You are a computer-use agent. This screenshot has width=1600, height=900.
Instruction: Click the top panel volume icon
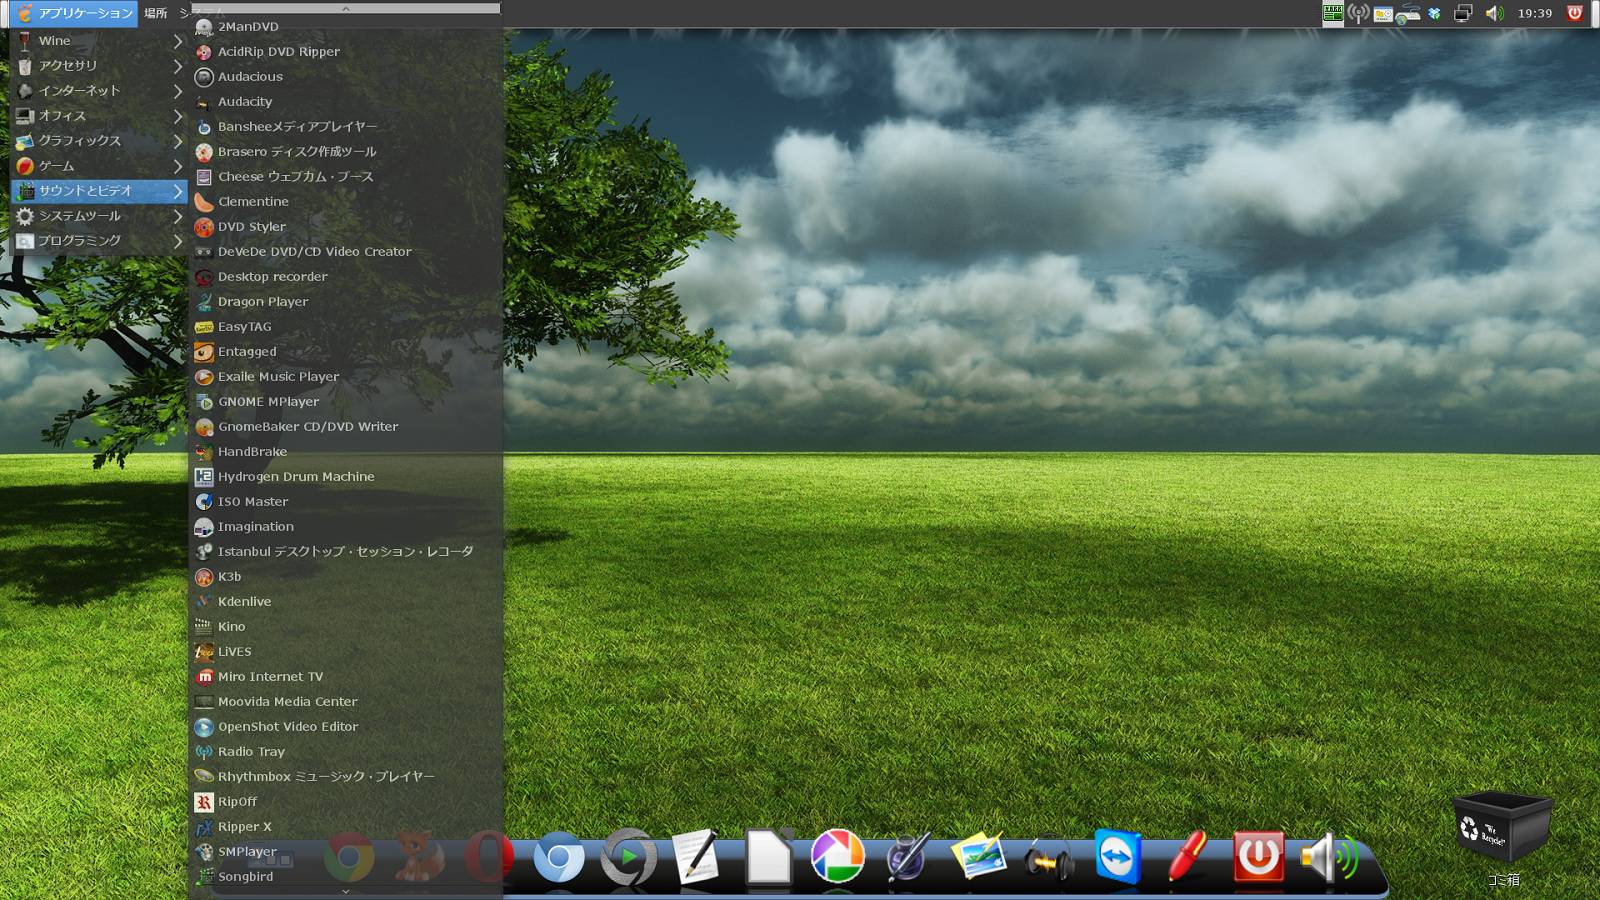point(1494,13)
